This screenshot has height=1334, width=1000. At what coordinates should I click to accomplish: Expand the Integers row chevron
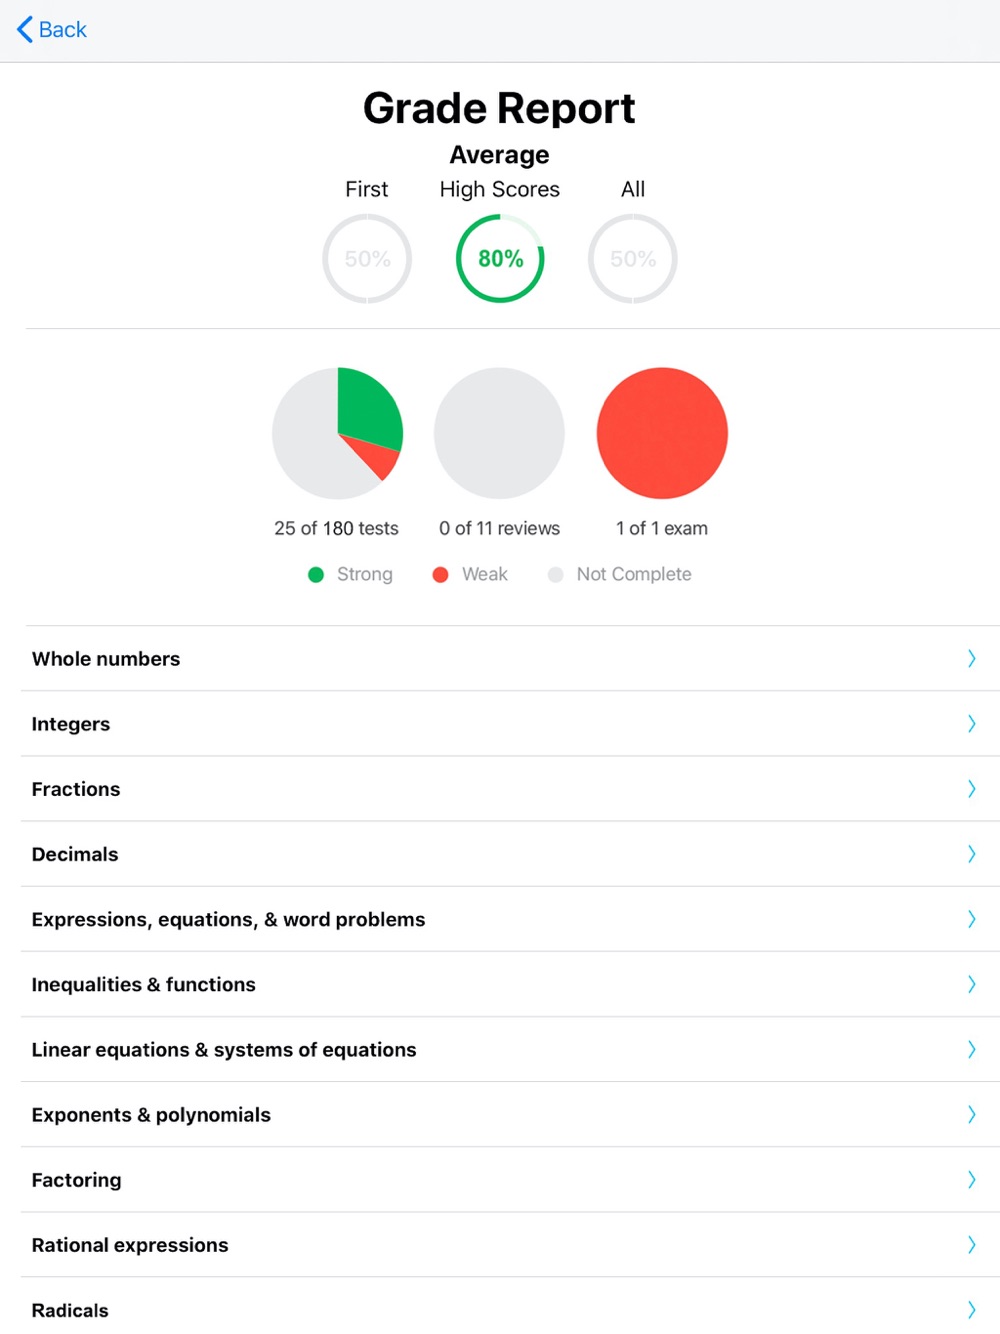pyautogui.click(x=971, y=723)
